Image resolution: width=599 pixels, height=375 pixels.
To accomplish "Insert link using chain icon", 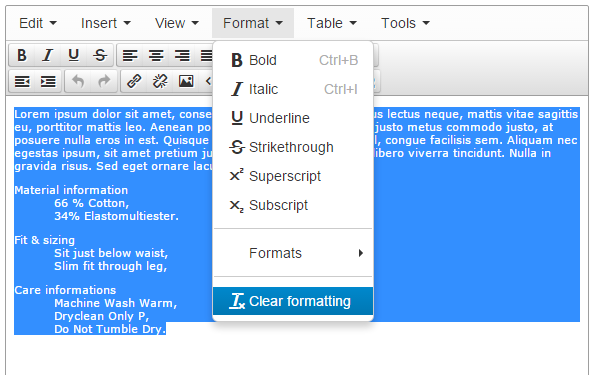I will (134, 81).
